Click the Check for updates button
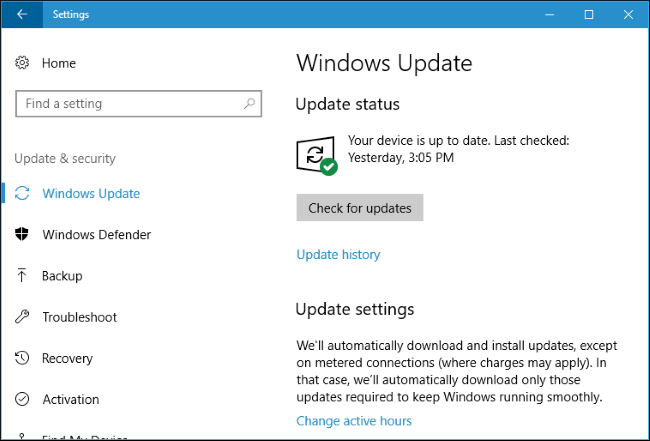 point(360,208)
